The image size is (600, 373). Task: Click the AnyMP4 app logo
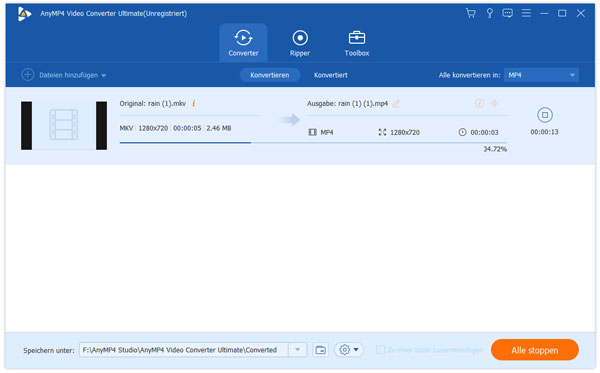pyautogui.click(x=24, y=14)
